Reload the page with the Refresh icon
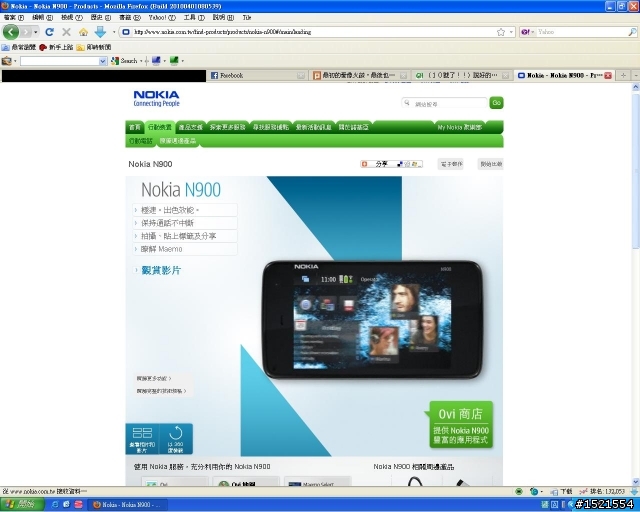This screenshot has height=512, width=640. tap(49, 32)
